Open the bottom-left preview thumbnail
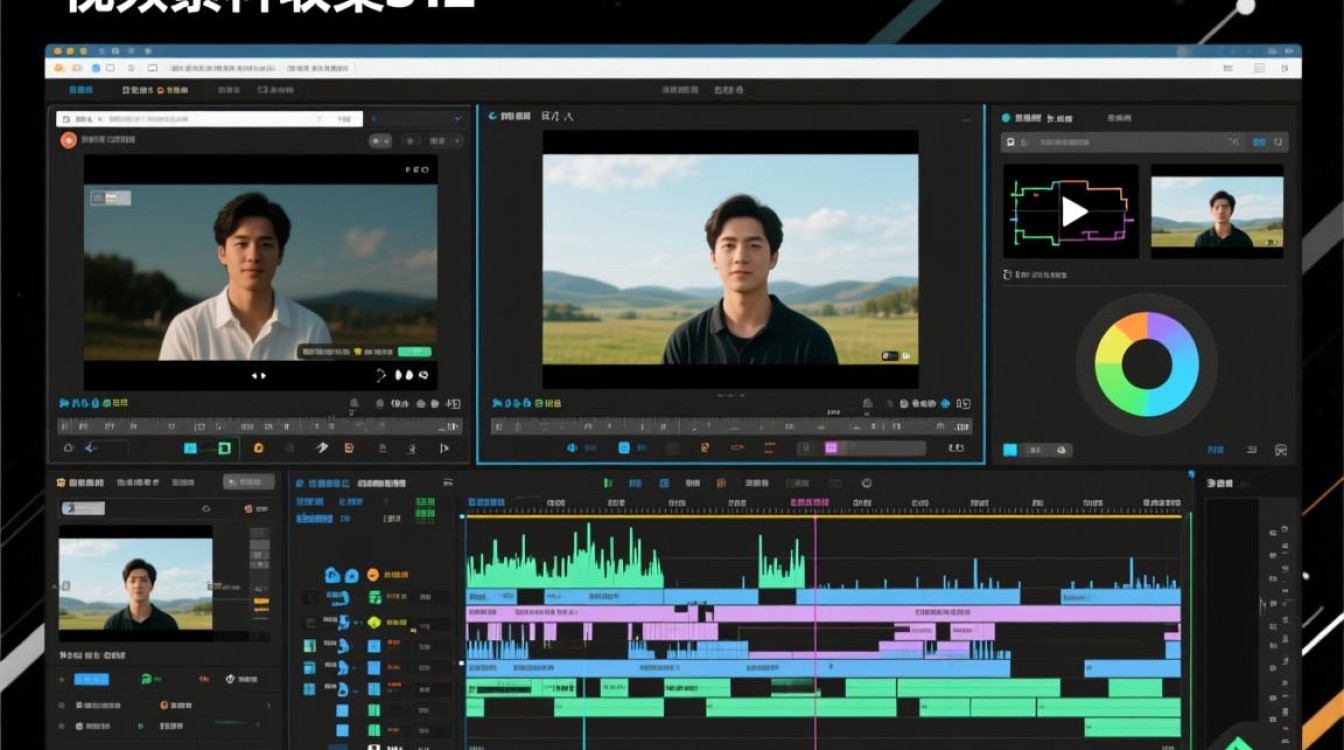The height and width of the screenshot is (750, 1344). [135, 584]
